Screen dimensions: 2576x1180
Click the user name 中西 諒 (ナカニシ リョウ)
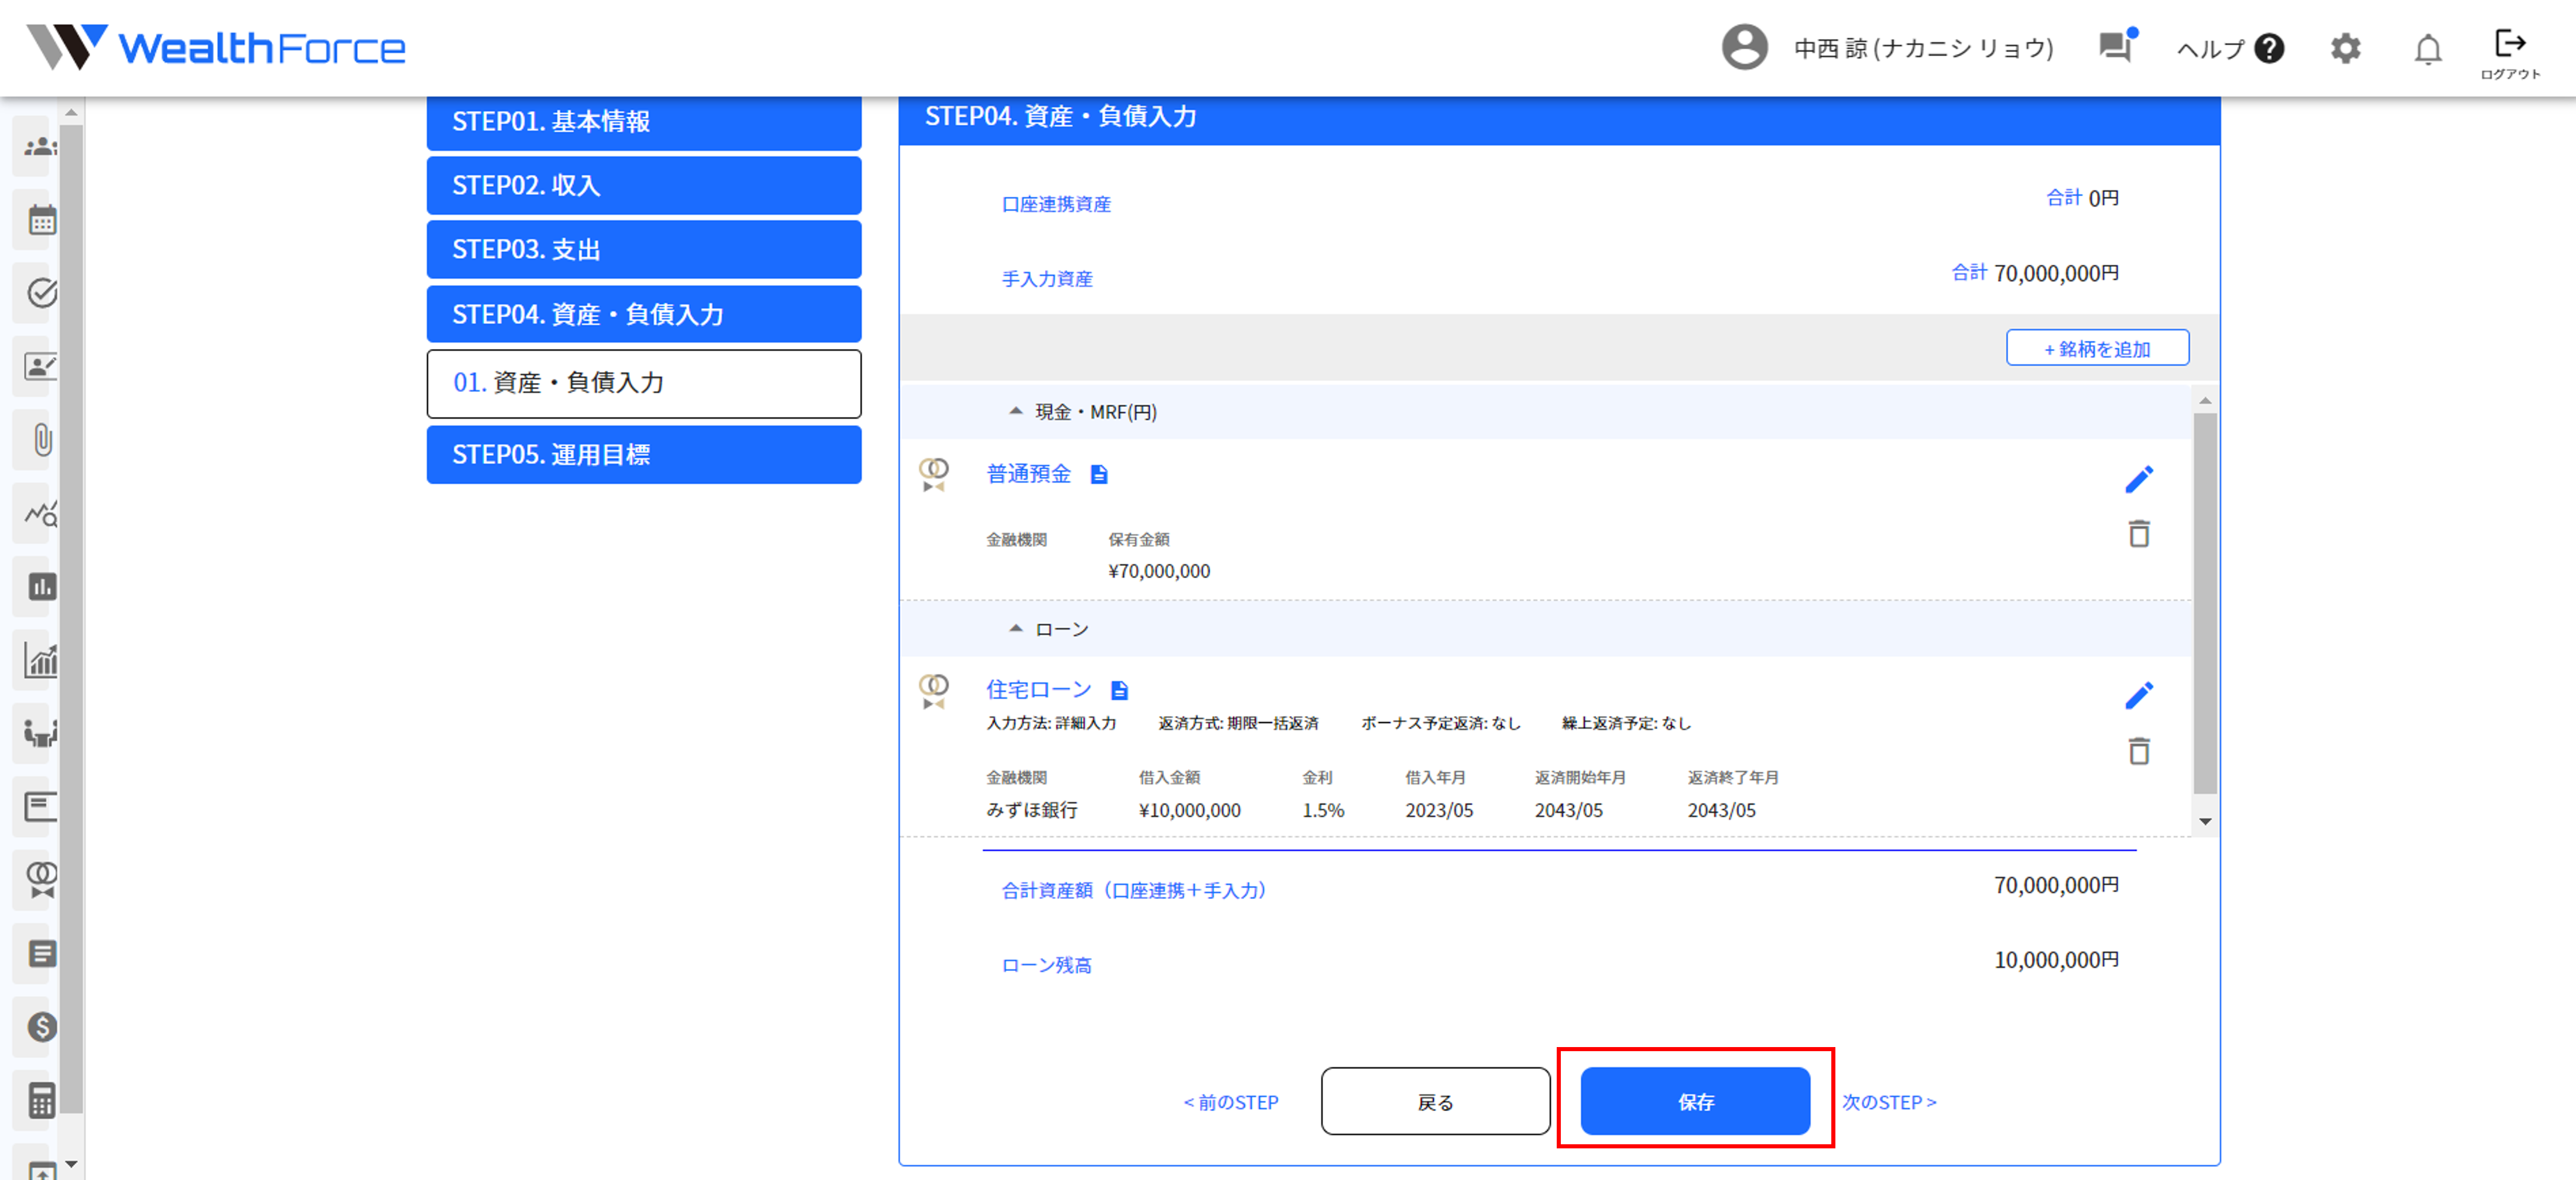tap(1923, 48)
